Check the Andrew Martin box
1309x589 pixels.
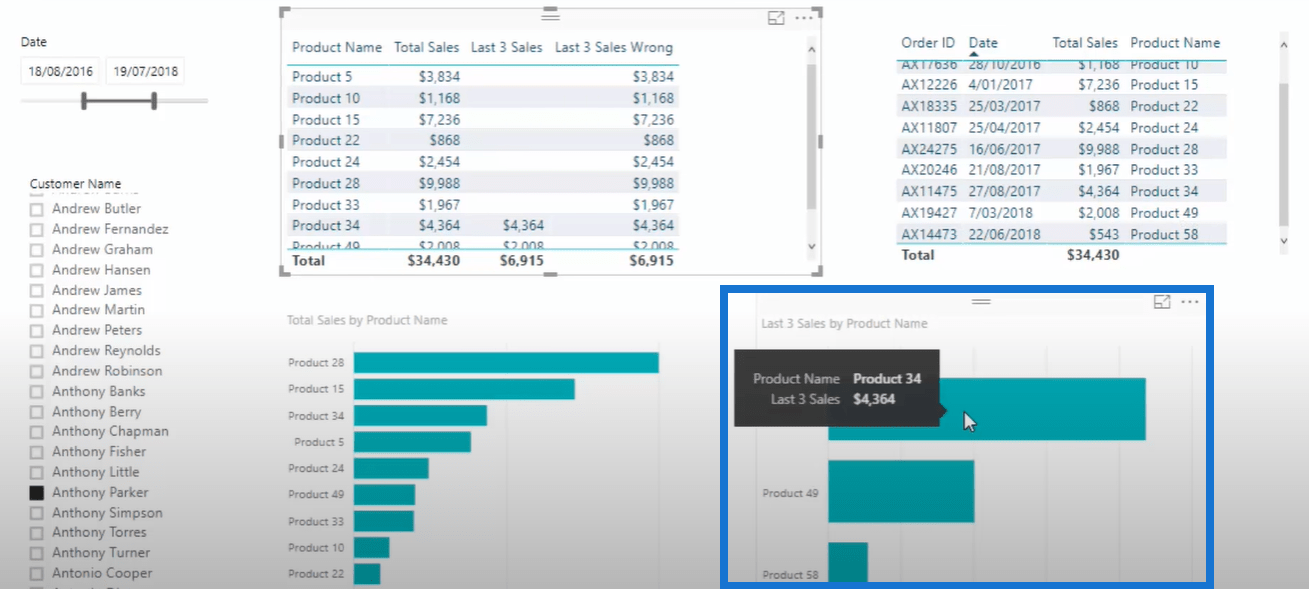tap(37, 310)
